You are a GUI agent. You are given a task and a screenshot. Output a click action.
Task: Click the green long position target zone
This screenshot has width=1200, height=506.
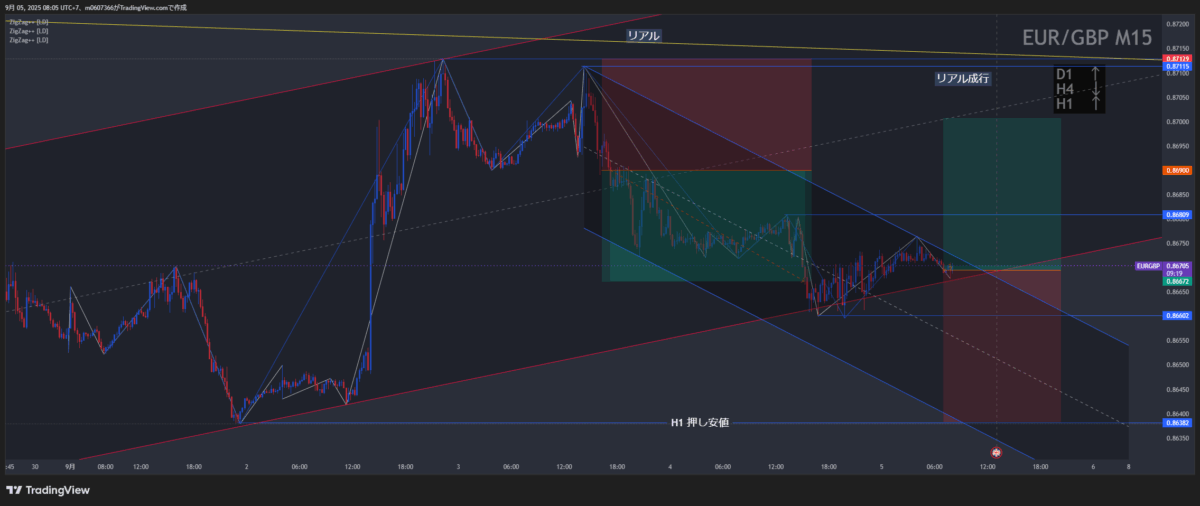coord(1001,190)
